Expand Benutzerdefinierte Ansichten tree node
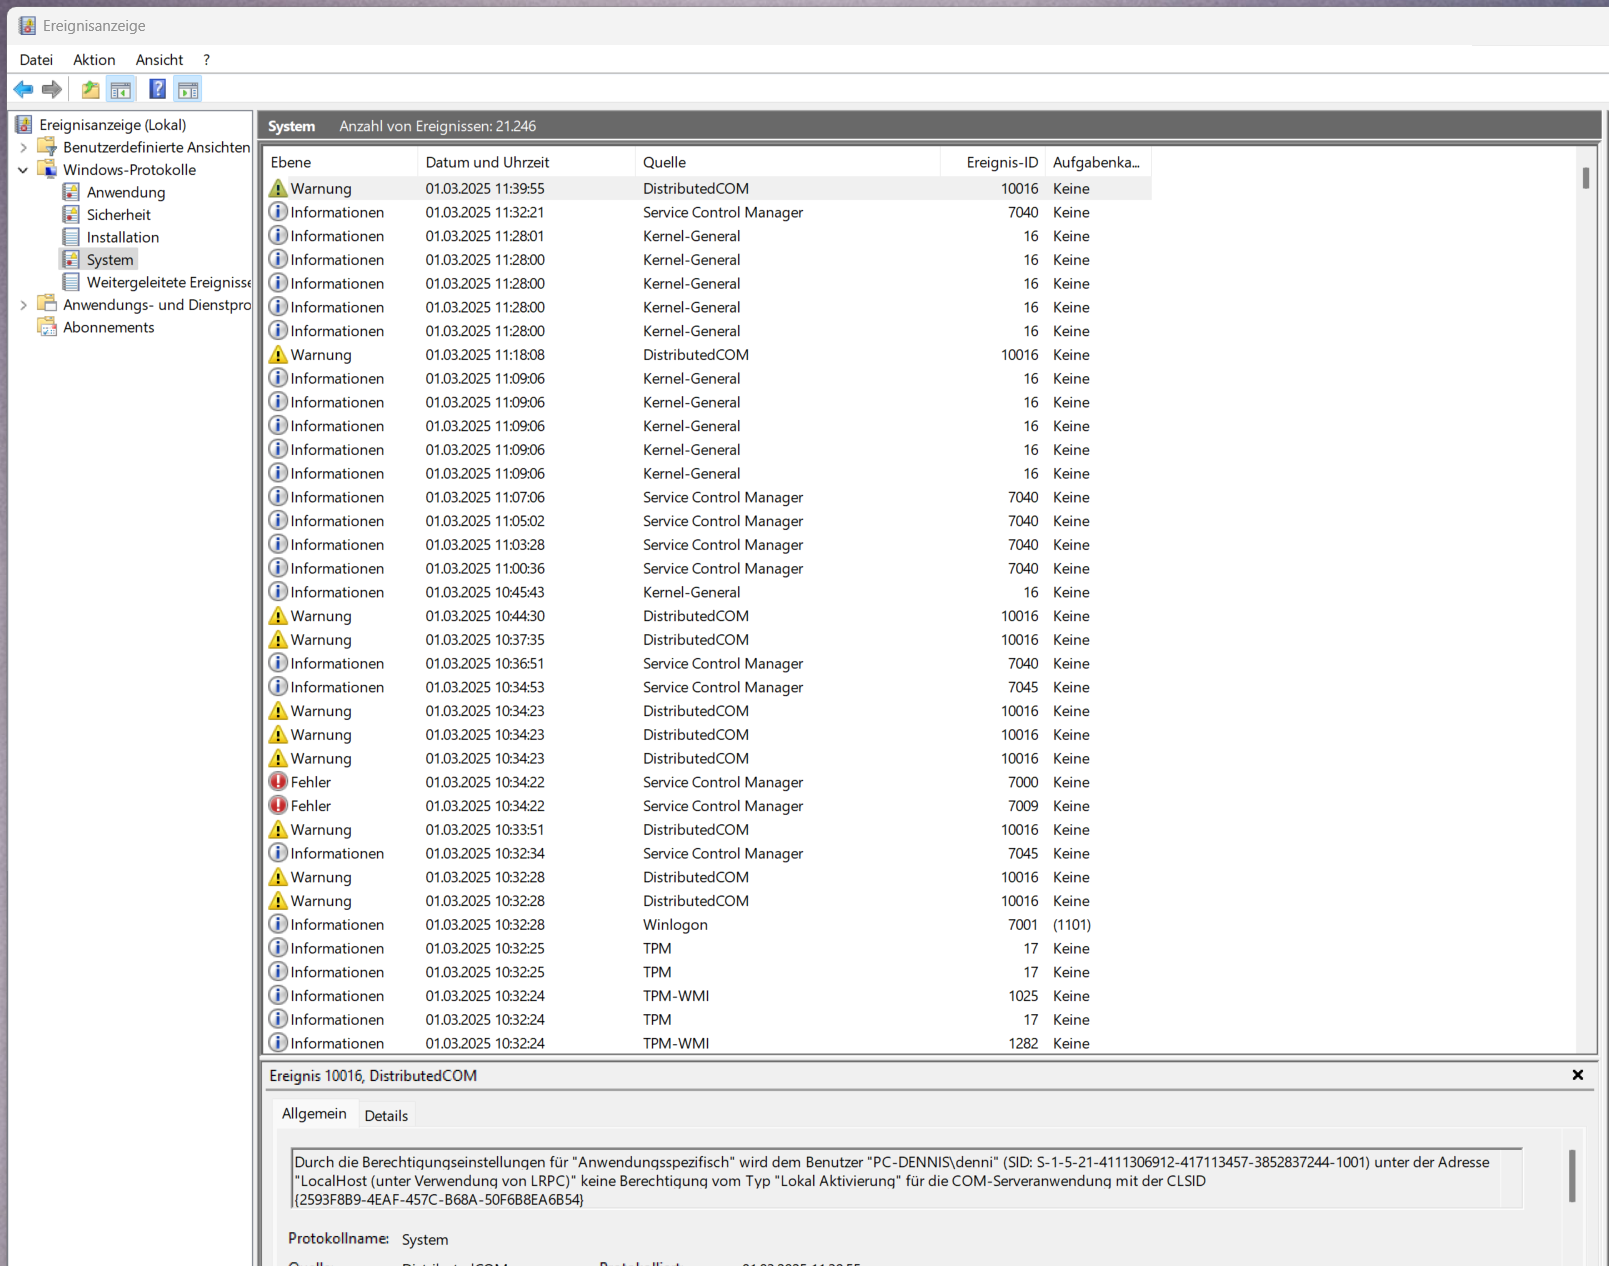This screenshot has height=1266, width=1609. [24, 147]
